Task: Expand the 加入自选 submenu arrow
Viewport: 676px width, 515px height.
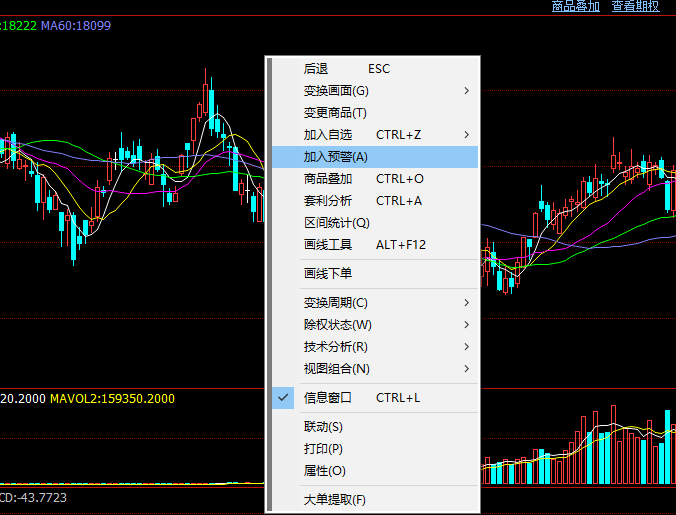Action: coord(467,135)
